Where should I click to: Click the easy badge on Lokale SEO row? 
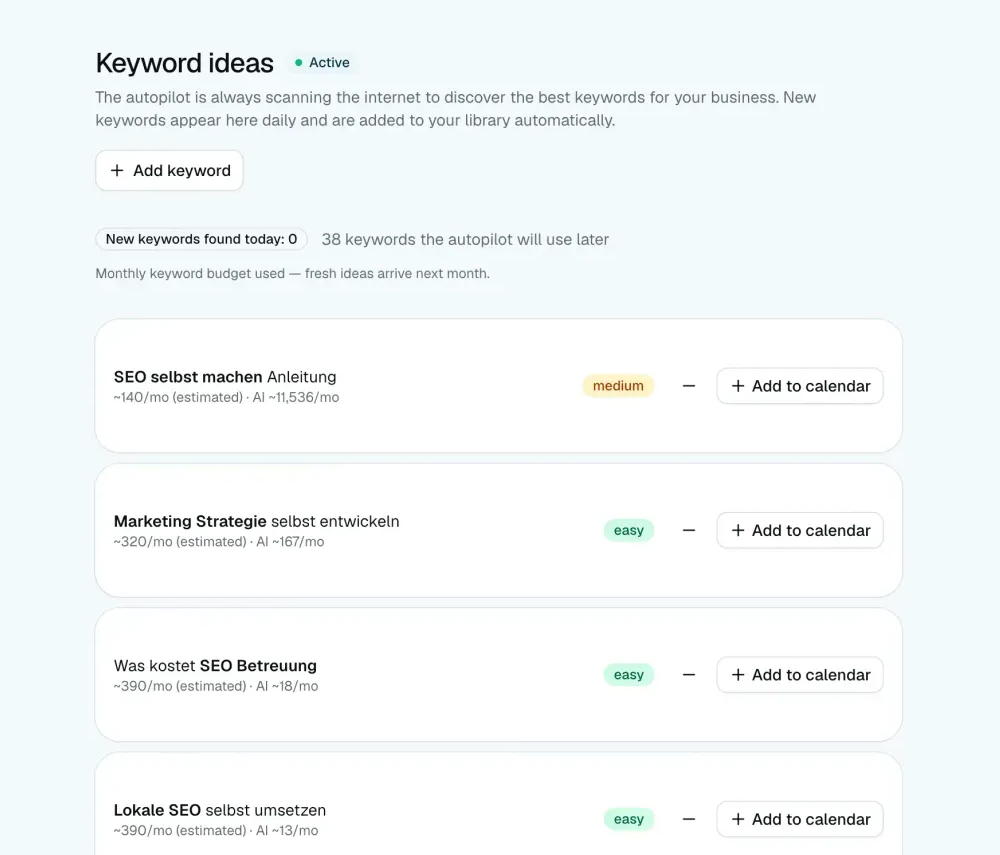pyautogui.click(x=629, y=819)
